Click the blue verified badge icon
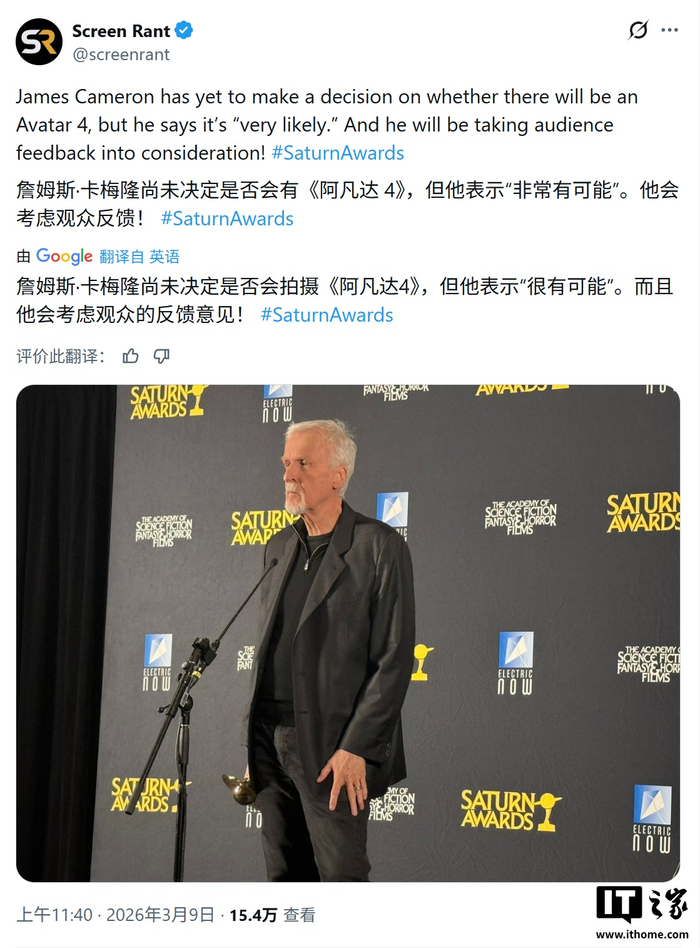700x948 pixels. [x=184, y=30]
